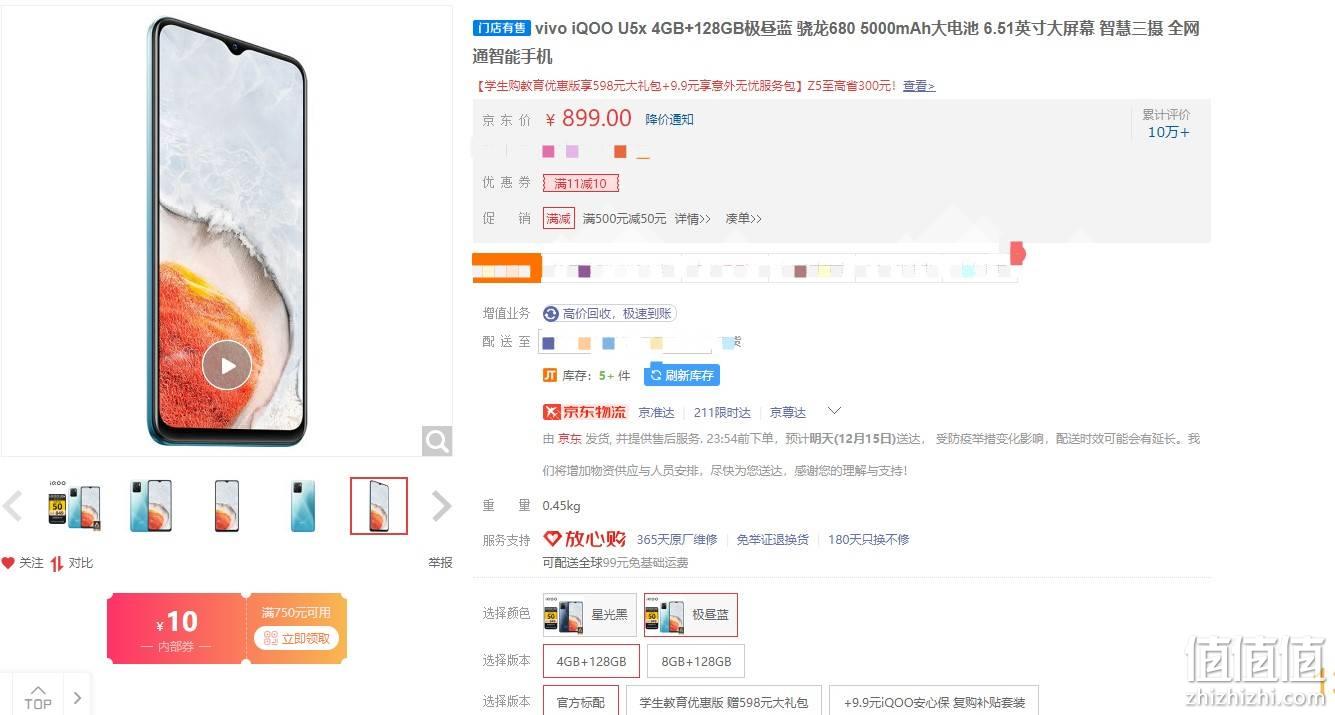Open promotion 详情>> link
Image resolution: width=1335 pixels, height=715 pixels.
click(692, 218)
